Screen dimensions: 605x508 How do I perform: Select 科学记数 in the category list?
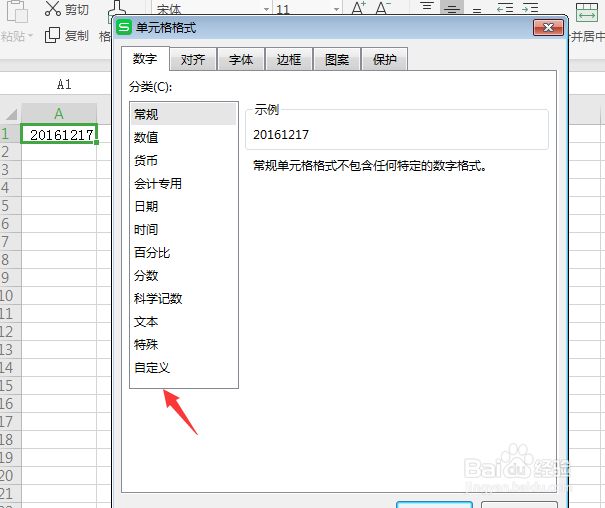[184, 299]
